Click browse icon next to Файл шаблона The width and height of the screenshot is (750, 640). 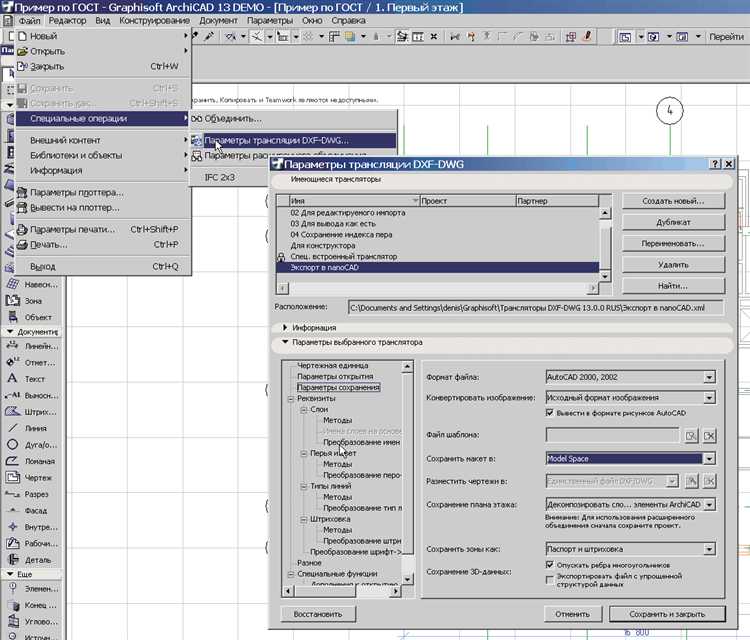tap(691, 436)
